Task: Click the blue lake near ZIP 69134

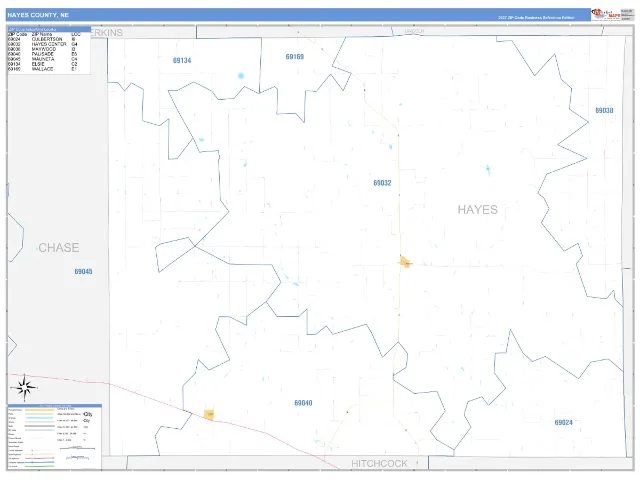Action: [241, 76]
